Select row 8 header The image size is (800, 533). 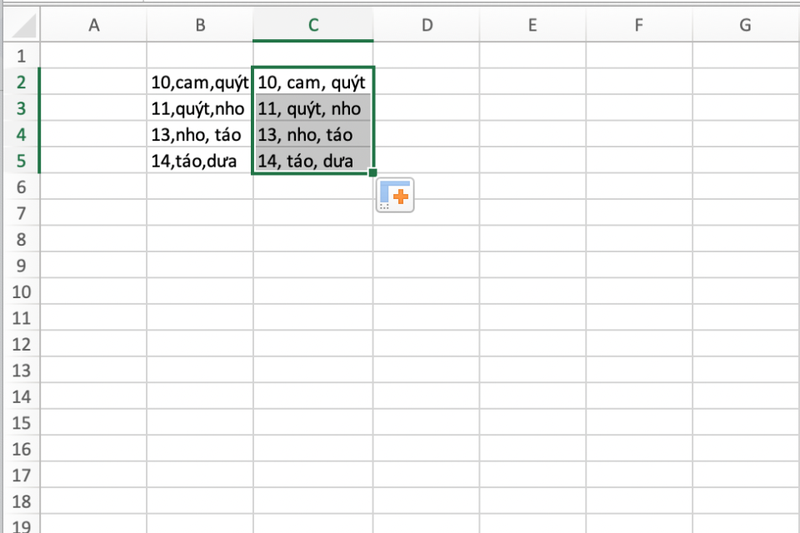[21, 239]
